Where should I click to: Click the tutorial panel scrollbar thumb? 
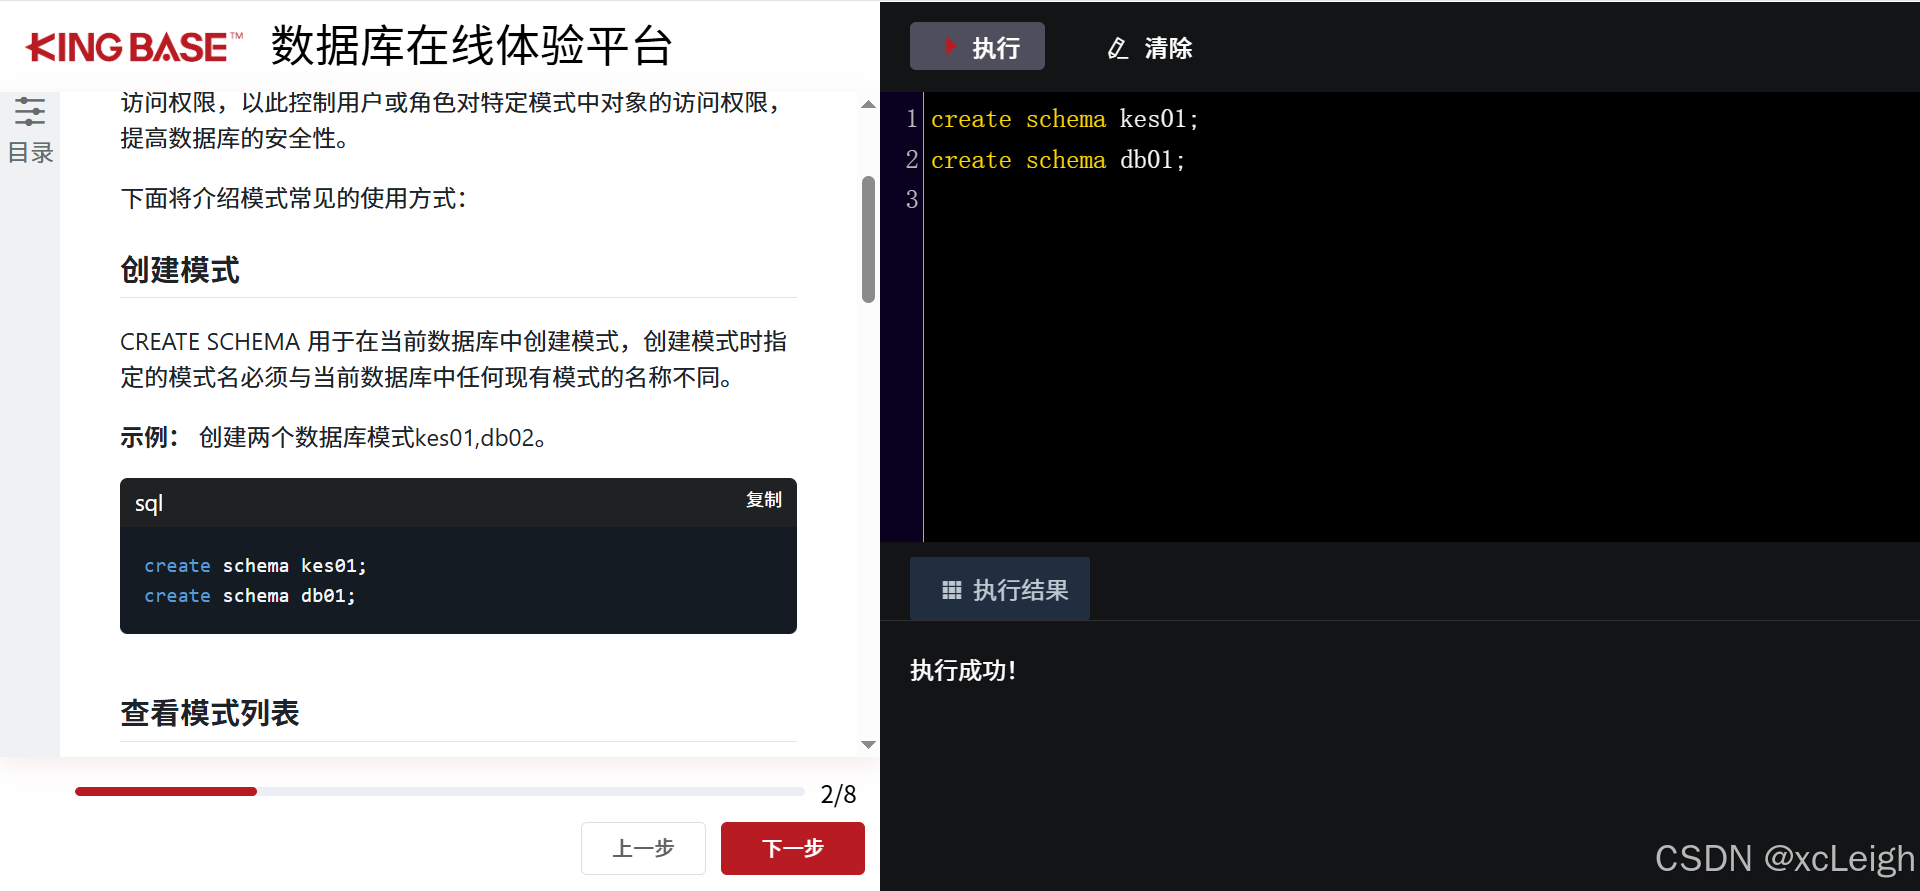point(868,240)
